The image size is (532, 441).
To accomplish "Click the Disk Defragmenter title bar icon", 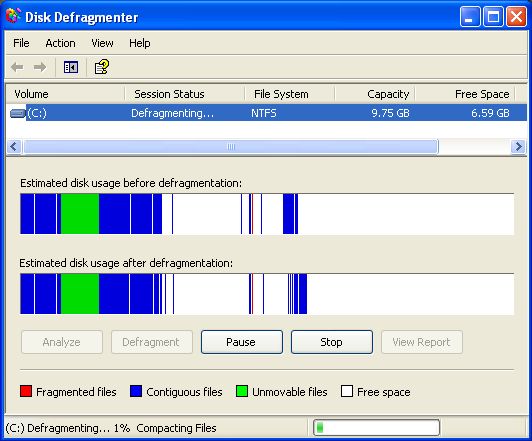I will (x=13, y=16).
